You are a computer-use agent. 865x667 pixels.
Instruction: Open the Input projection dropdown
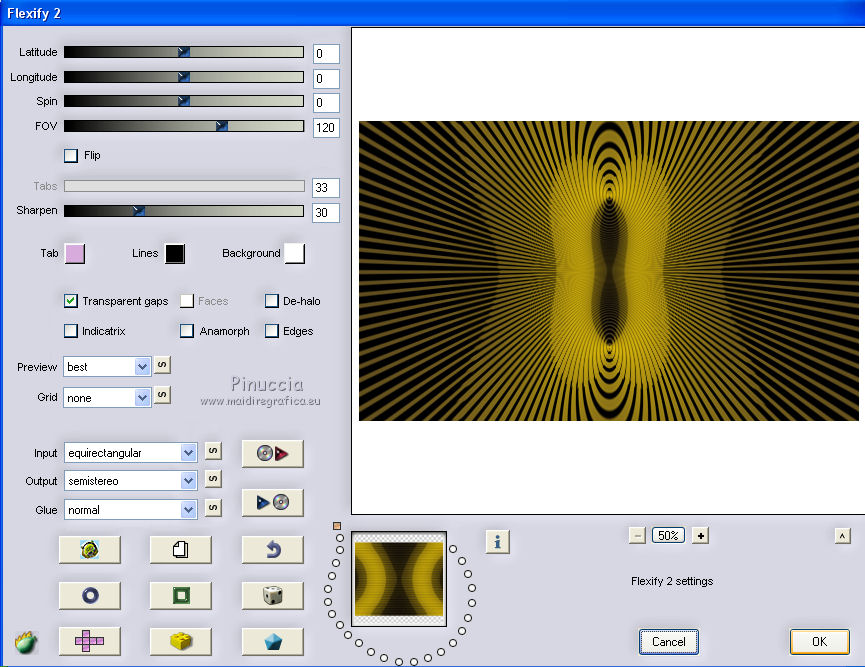point(131,453)
